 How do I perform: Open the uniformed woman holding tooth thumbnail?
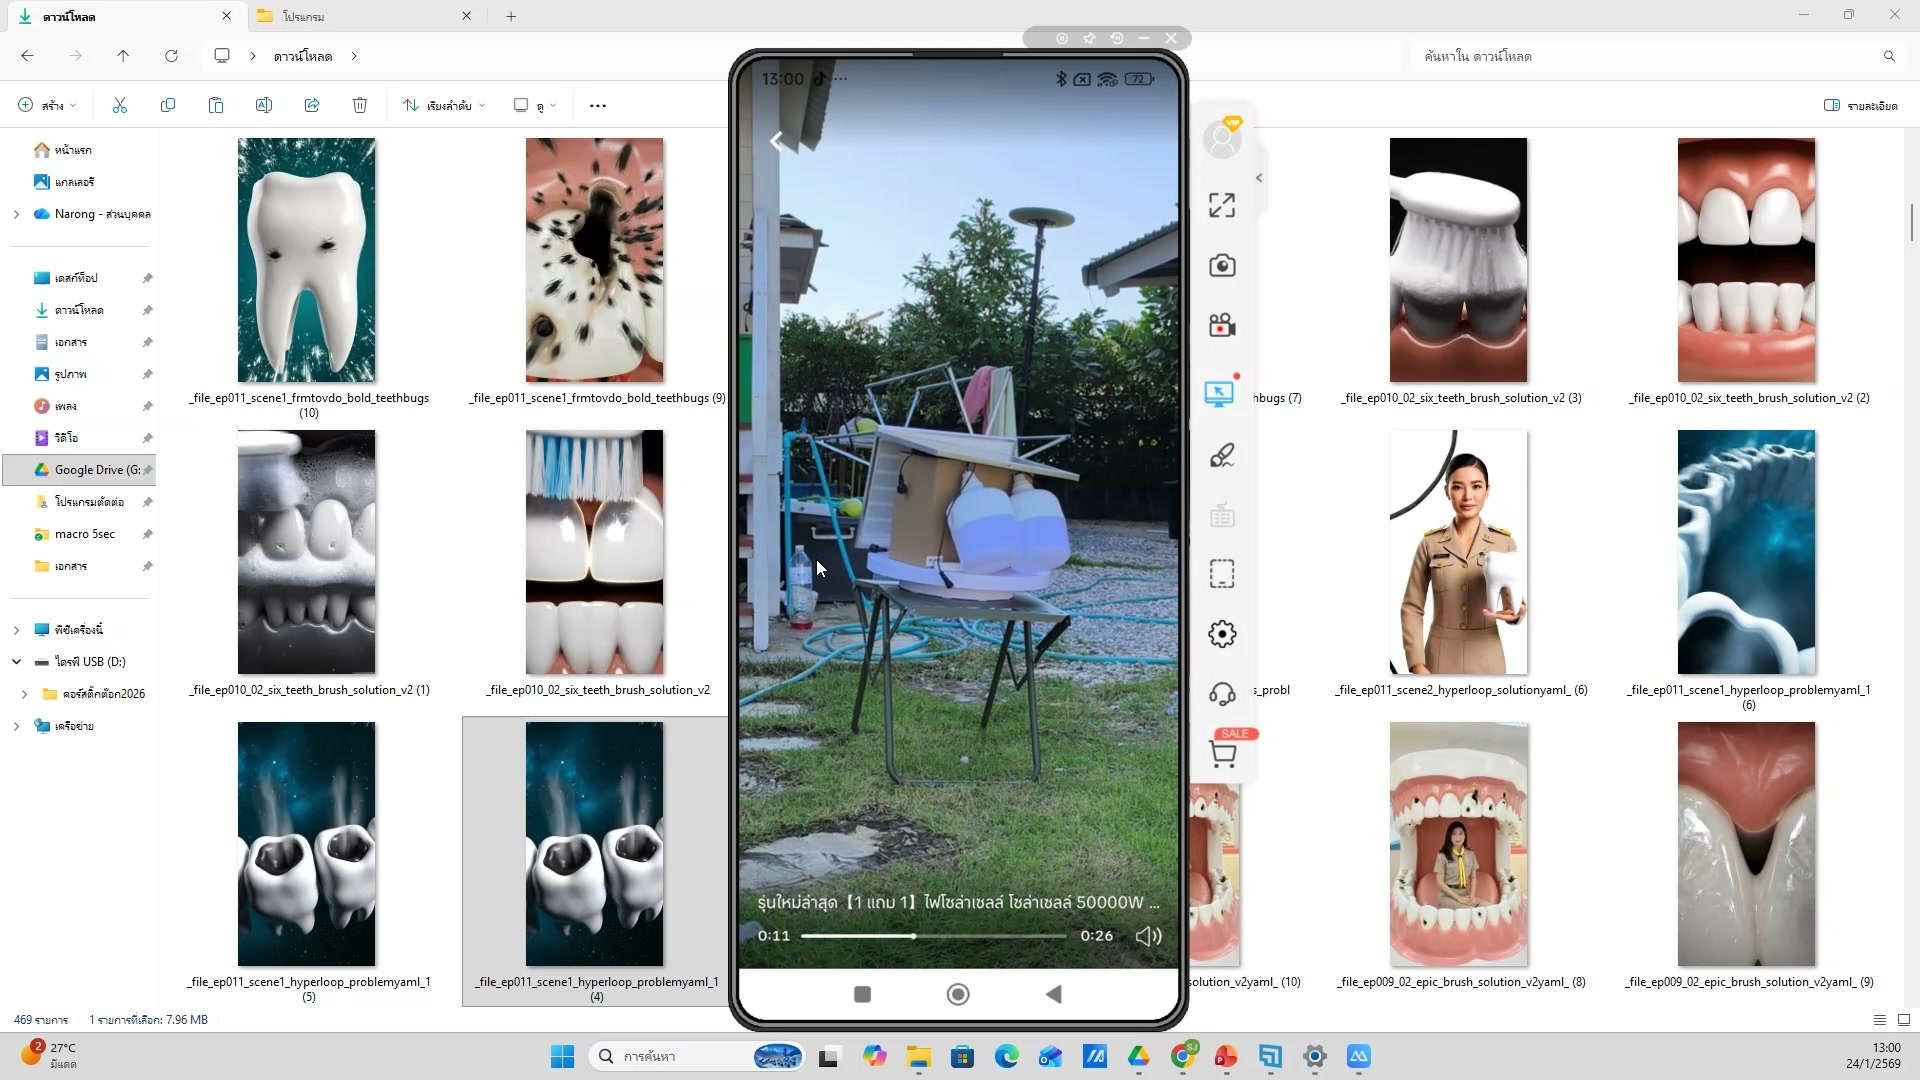tap(1458, 552)
